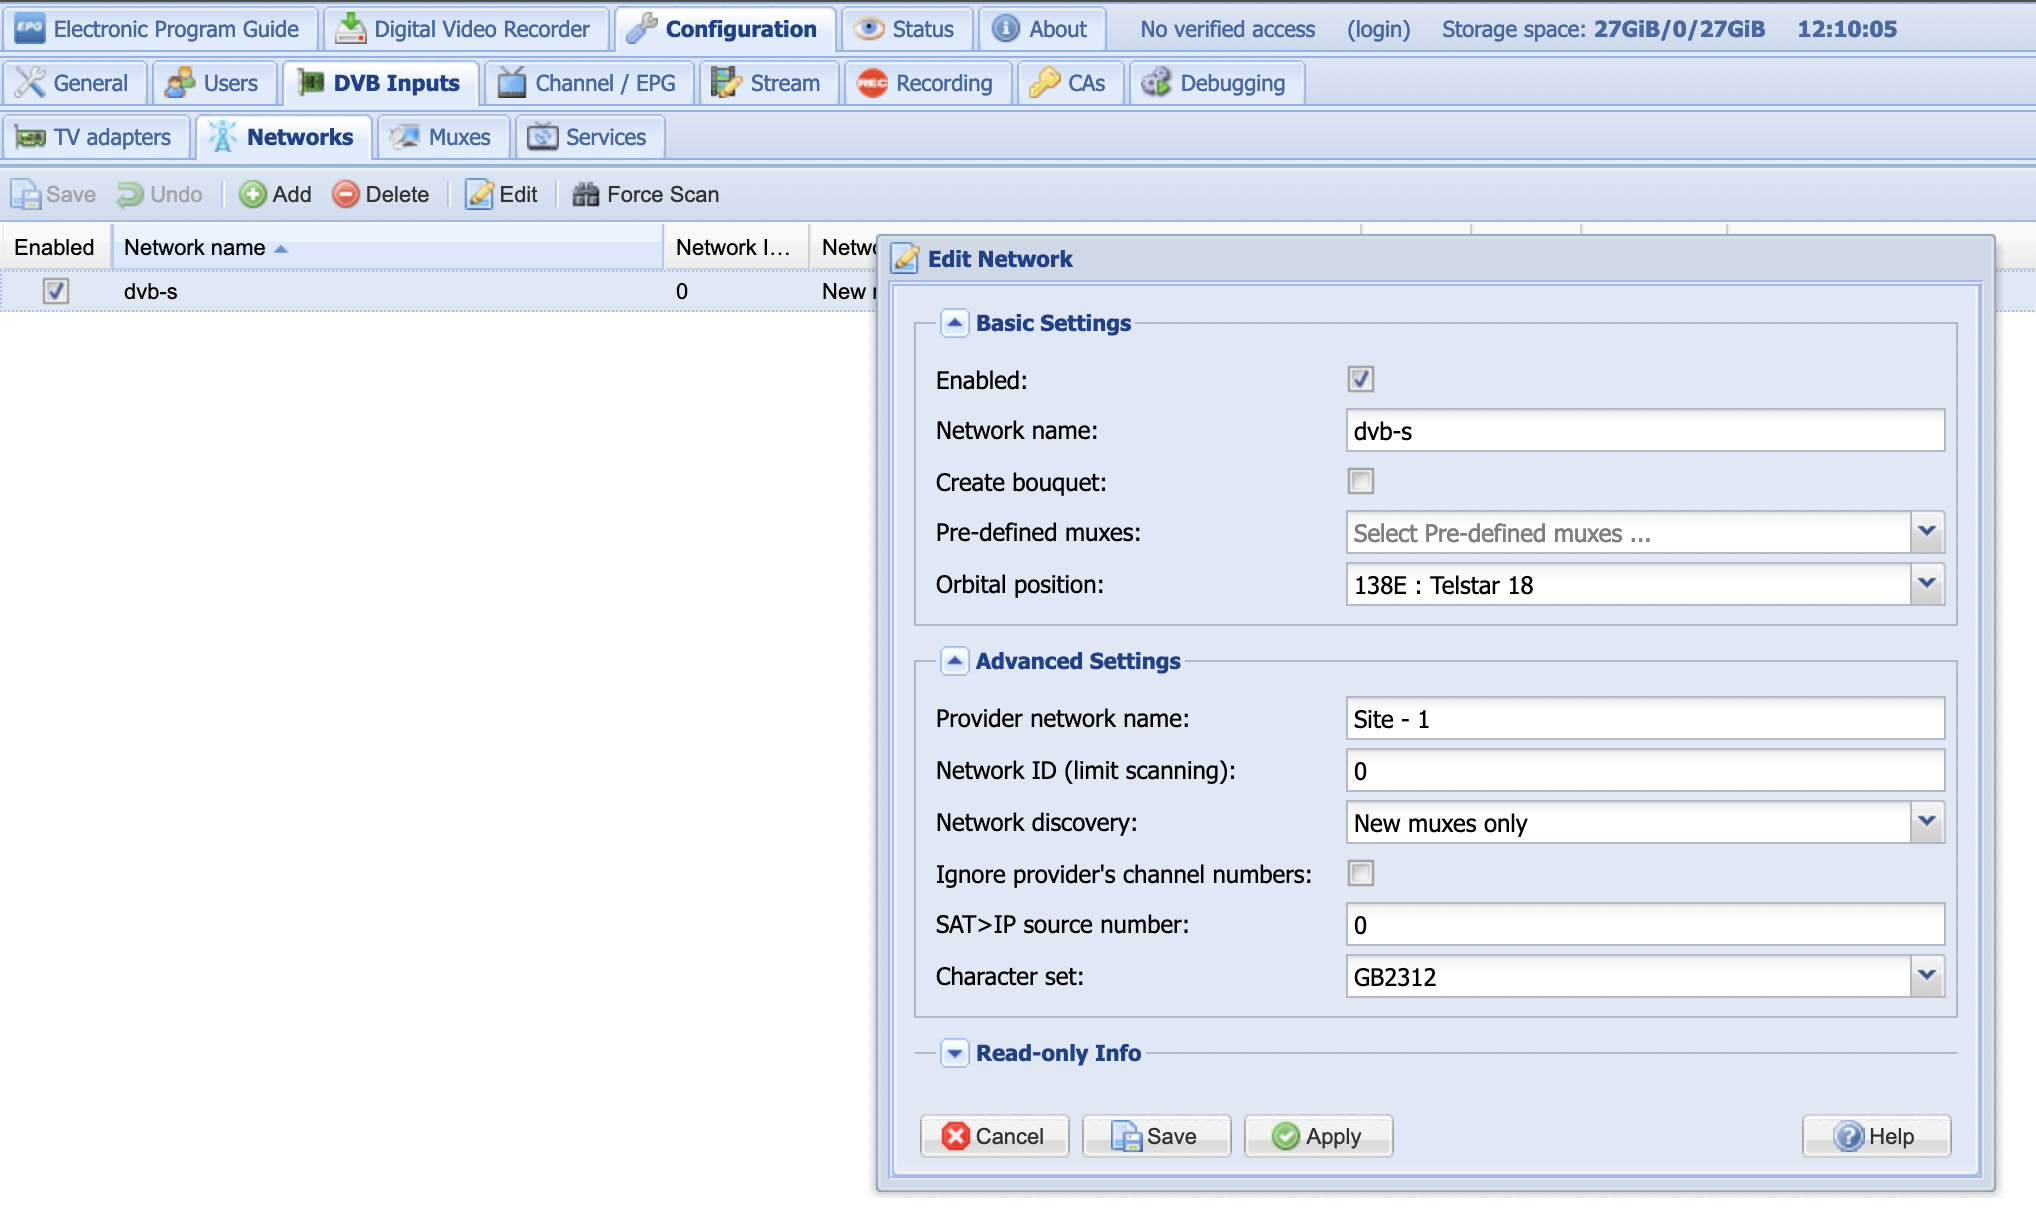Screen dimensions: 2036x1226
Task: Click the Apply button
Action: [x=1318, y=1136]
